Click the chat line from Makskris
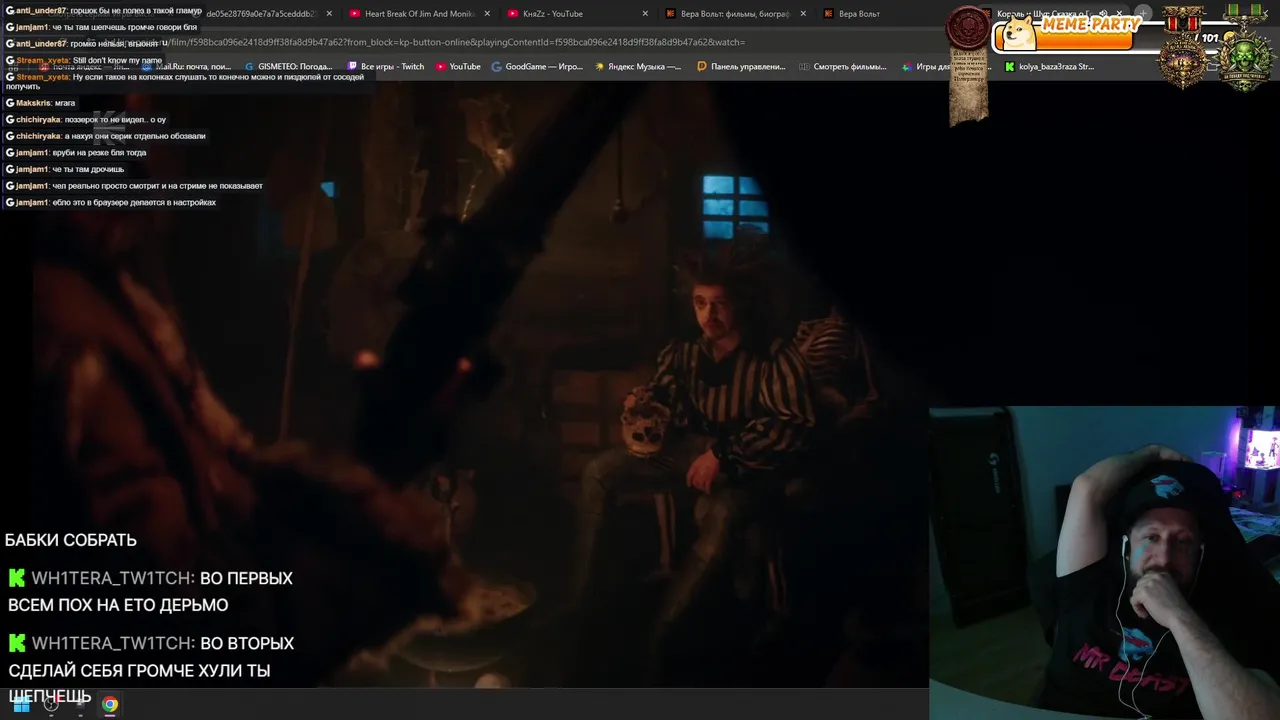1280x720 pixels. tap(41, 103)
